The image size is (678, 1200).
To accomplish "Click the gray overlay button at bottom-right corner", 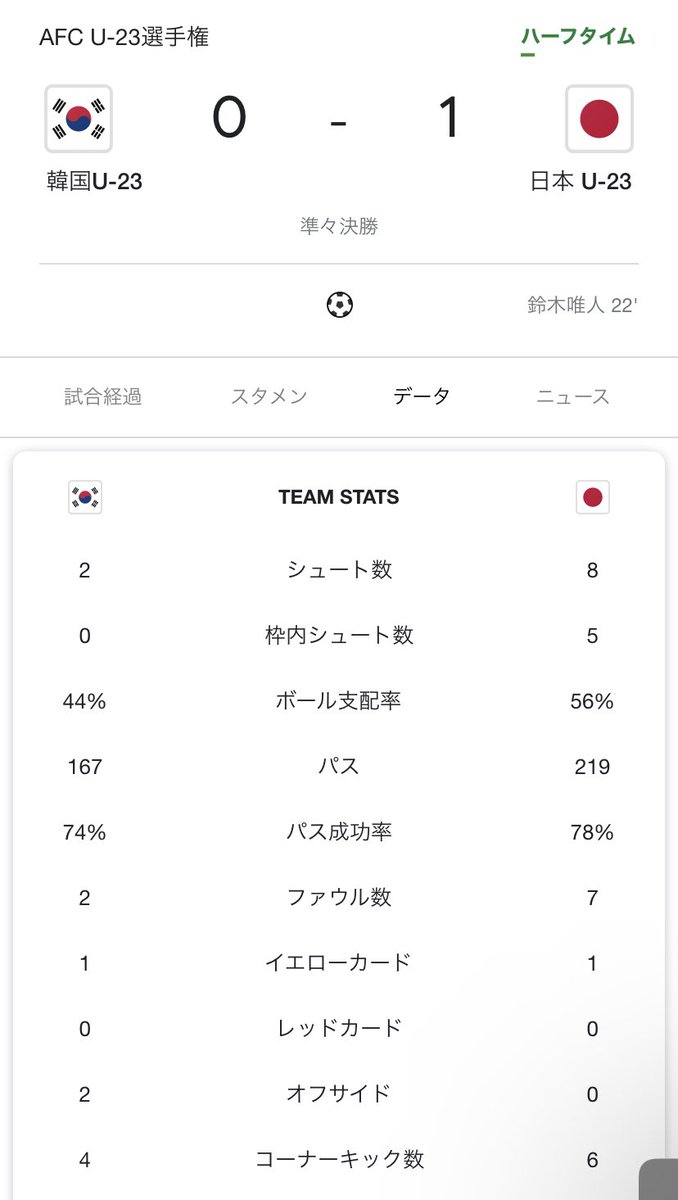I will tap(660, 1182).
